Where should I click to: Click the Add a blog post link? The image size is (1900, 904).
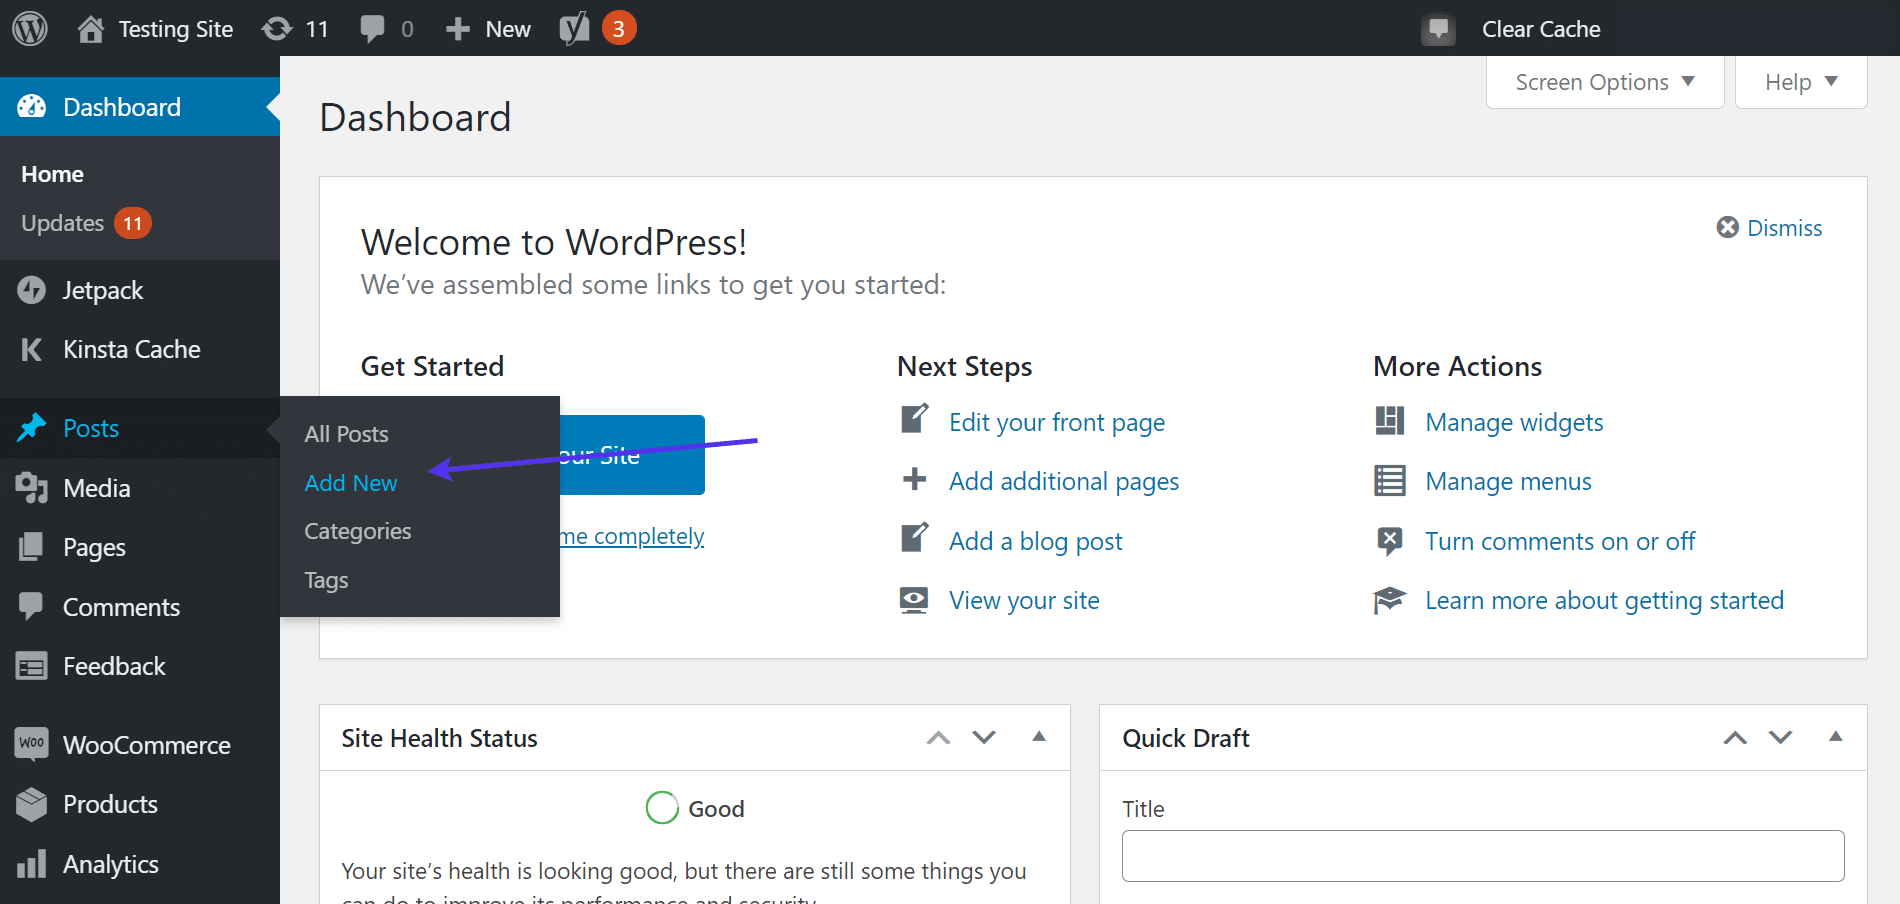coord(1034,541)
